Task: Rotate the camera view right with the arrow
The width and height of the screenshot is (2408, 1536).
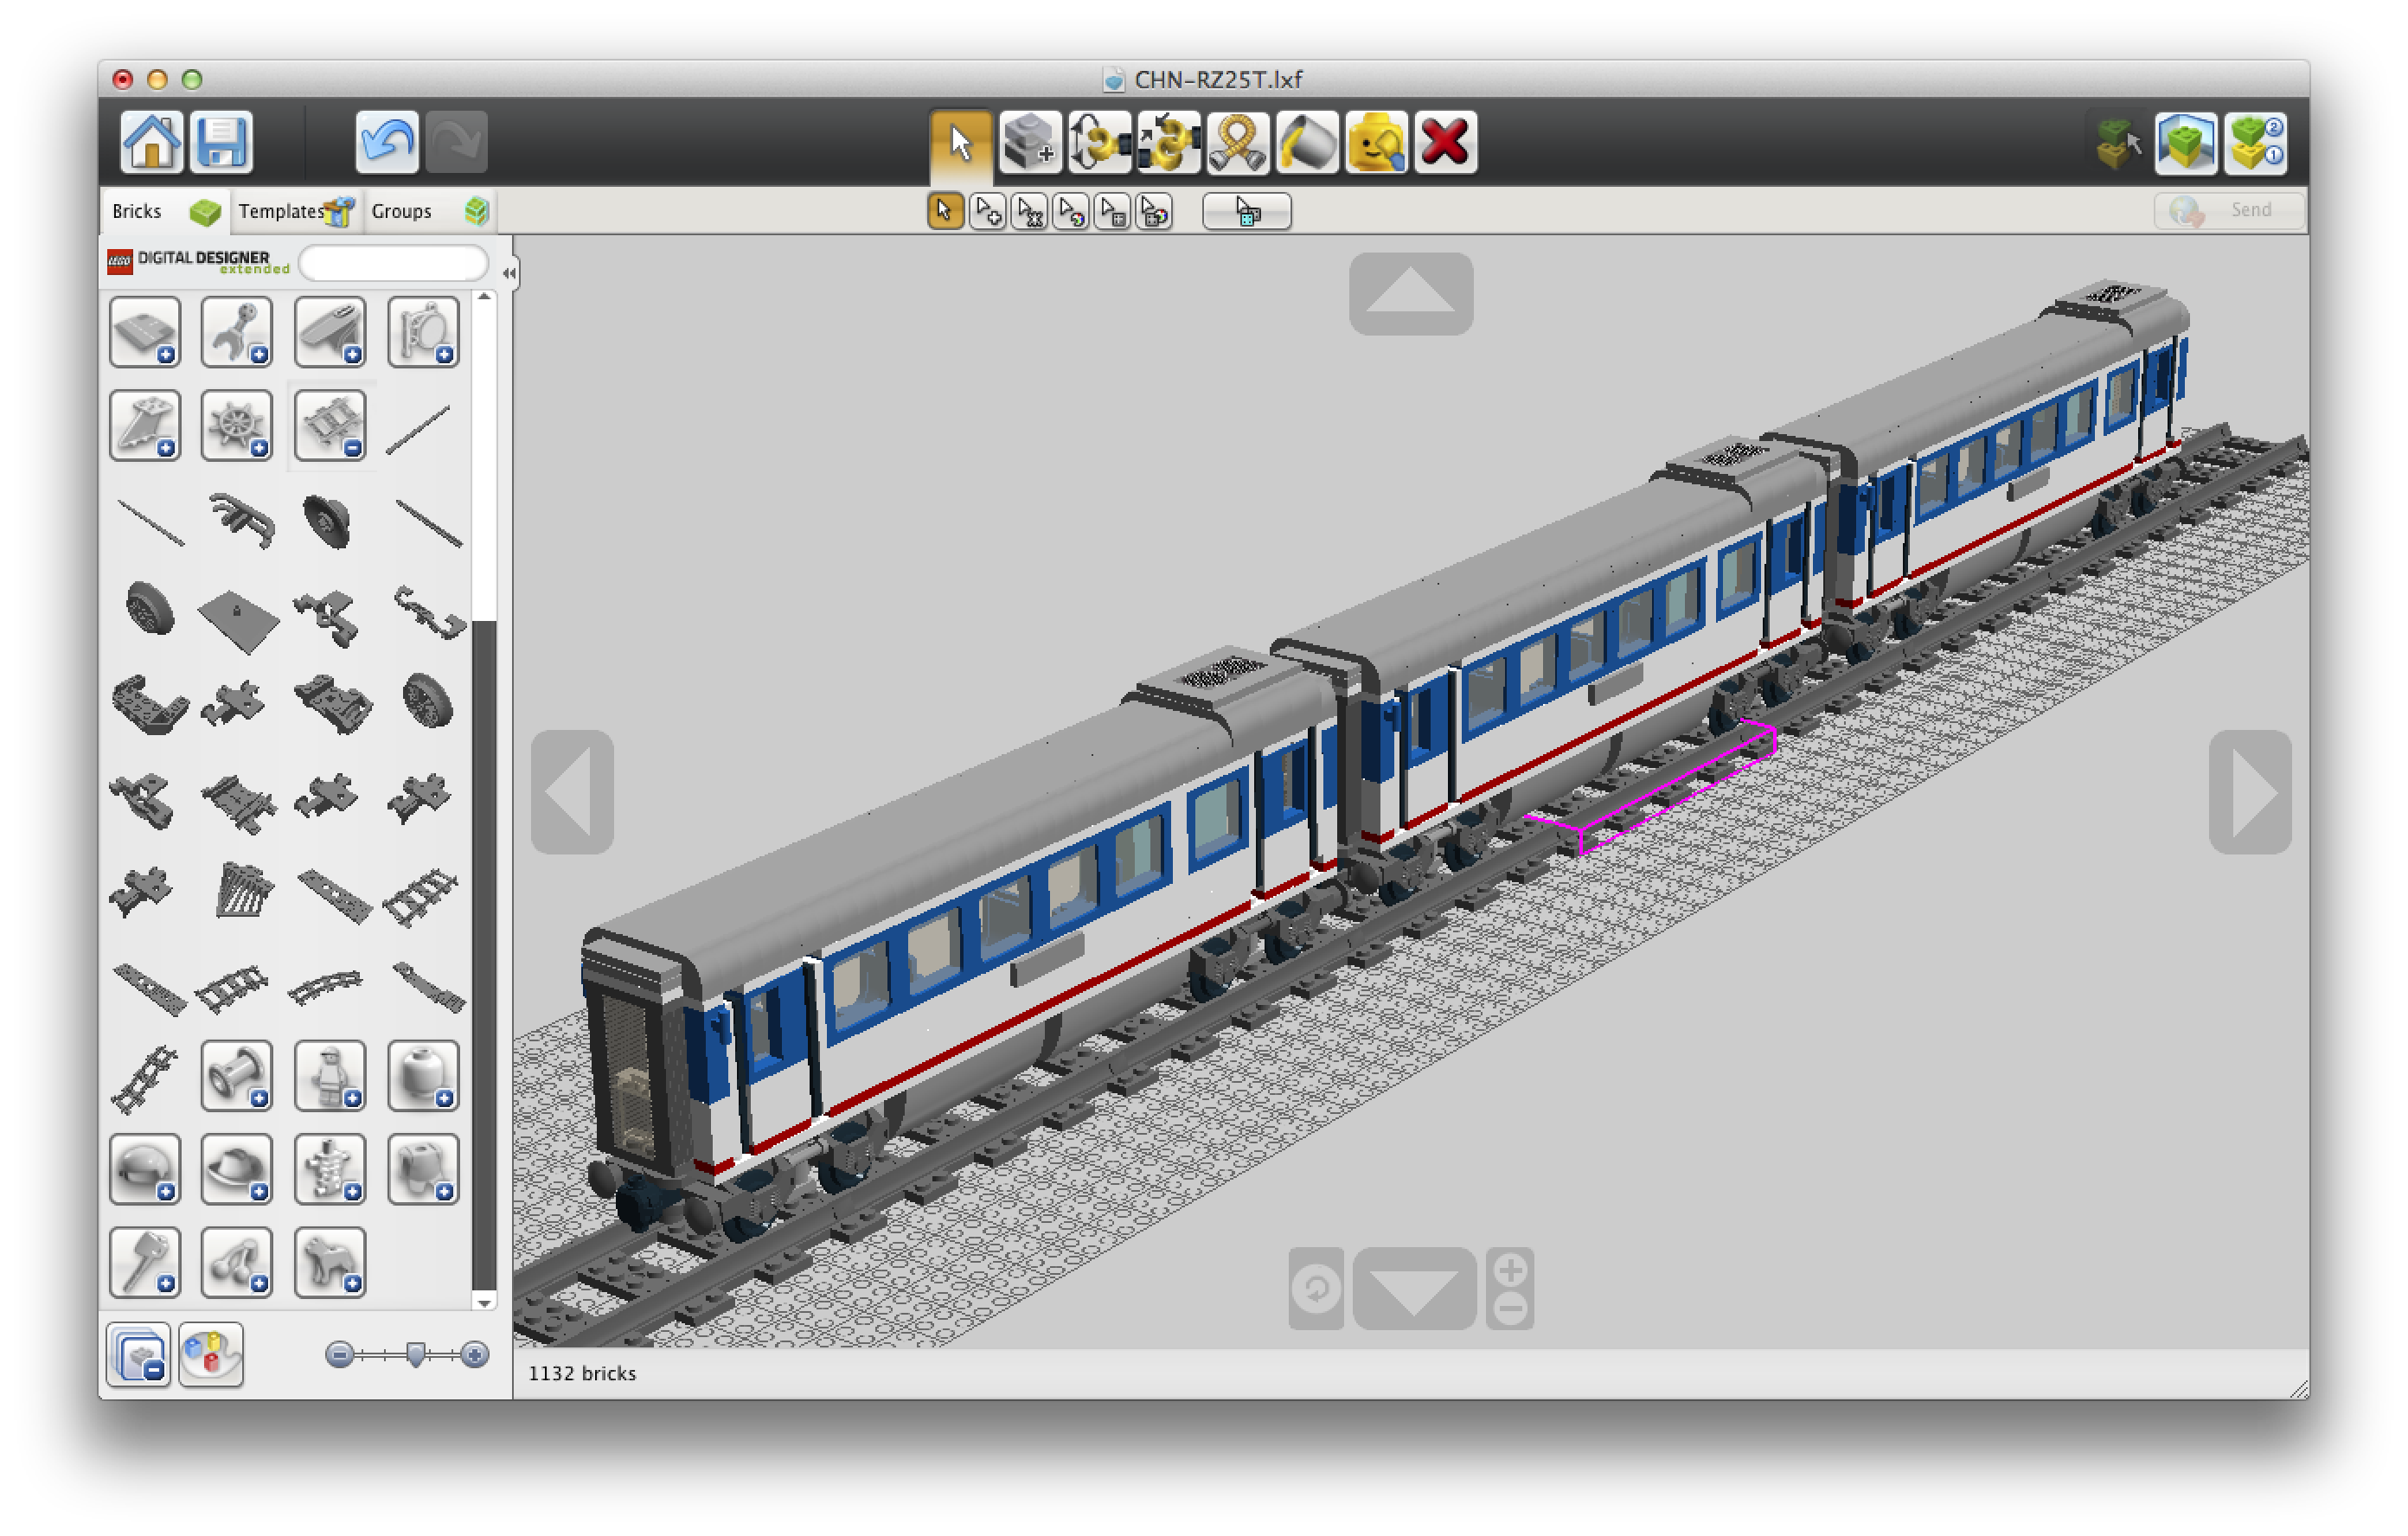Action: [x=2249, y=792]
